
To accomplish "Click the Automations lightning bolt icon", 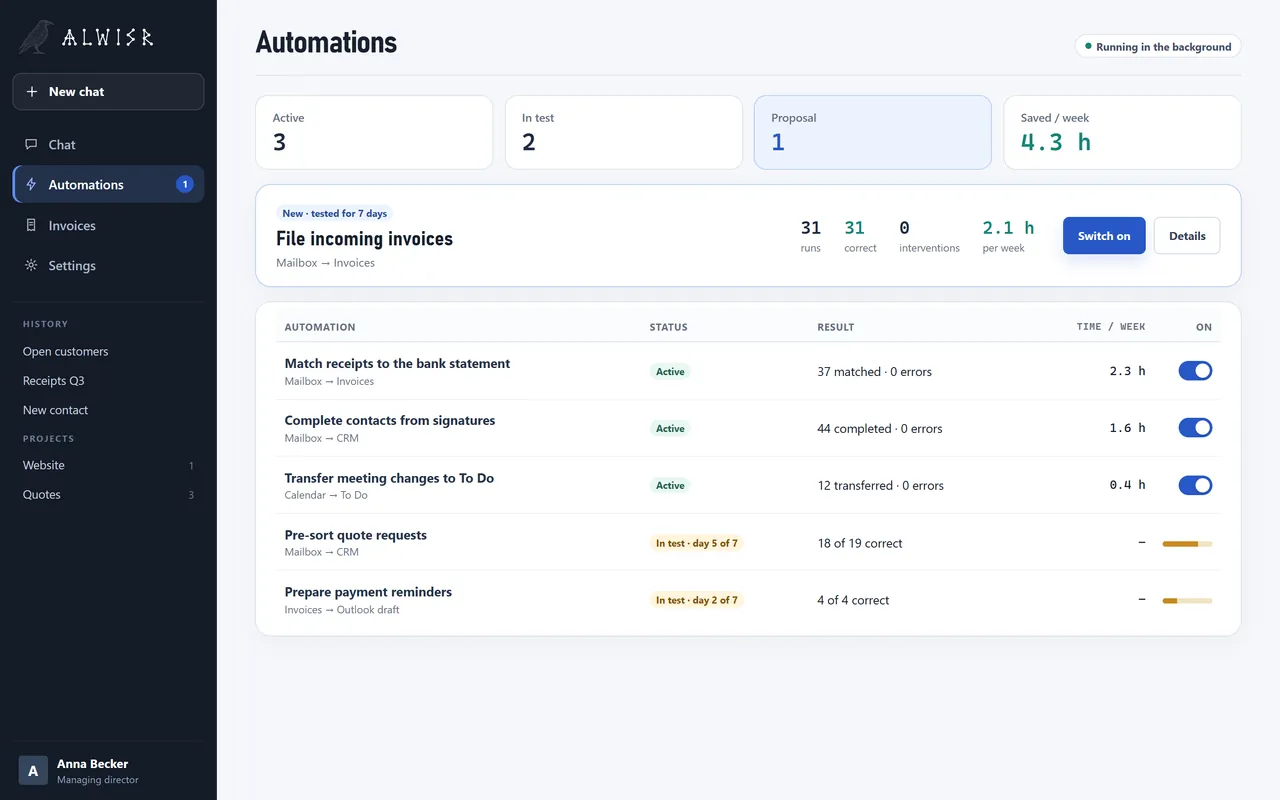I will coord(31,185).
